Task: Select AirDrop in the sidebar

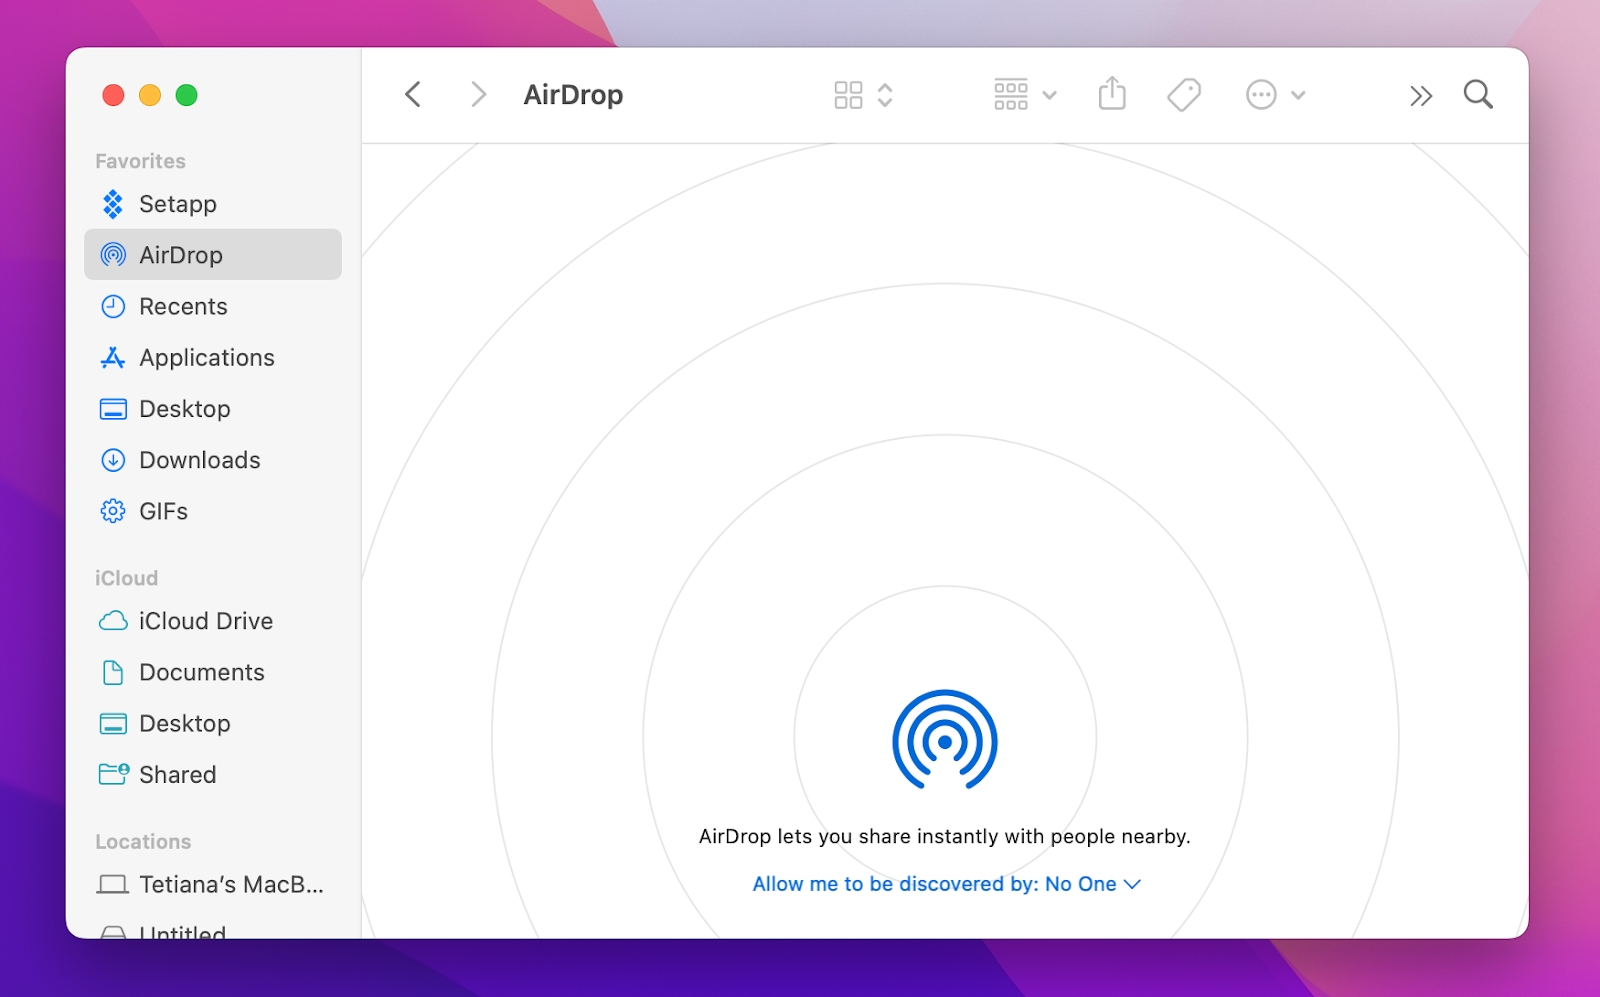Action: 213,255
